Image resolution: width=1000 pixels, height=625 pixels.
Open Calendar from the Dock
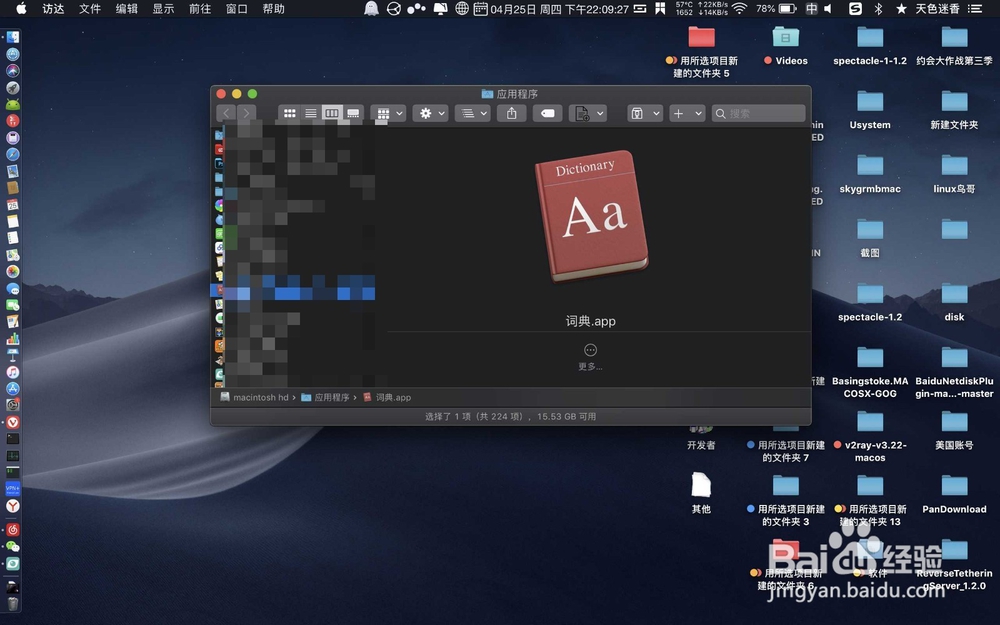13,205
